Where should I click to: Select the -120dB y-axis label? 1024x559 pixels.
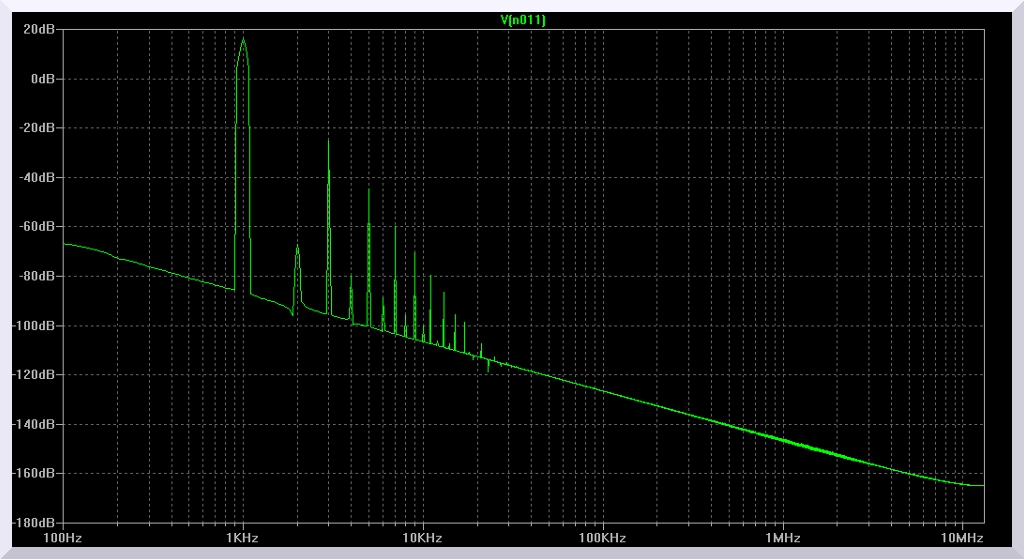(34, 375)
